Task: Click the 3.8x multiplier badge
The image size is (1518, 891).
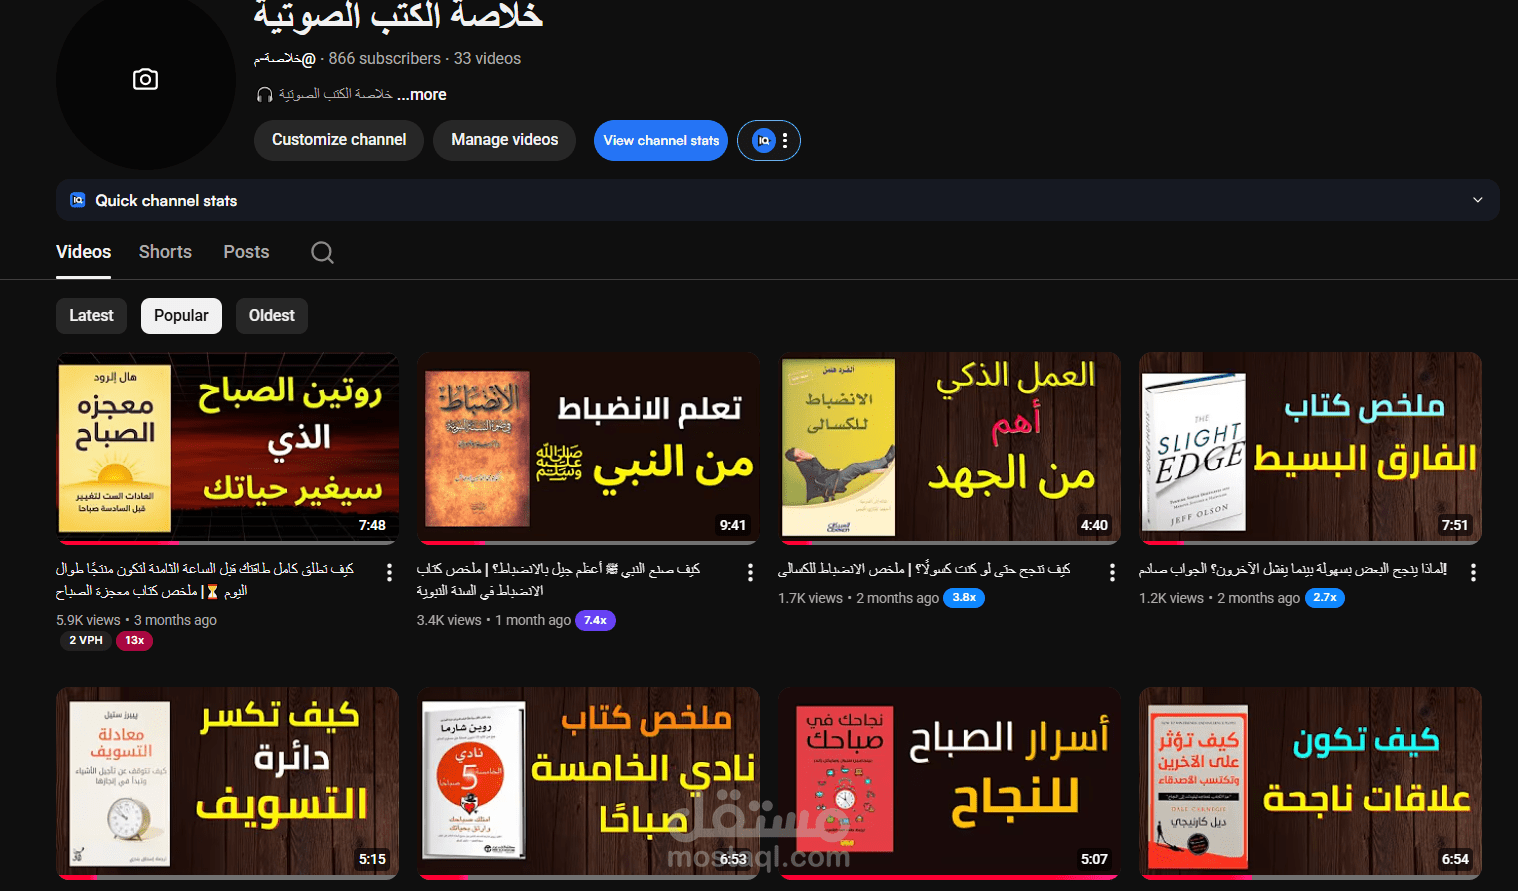Action: point(964,598)
